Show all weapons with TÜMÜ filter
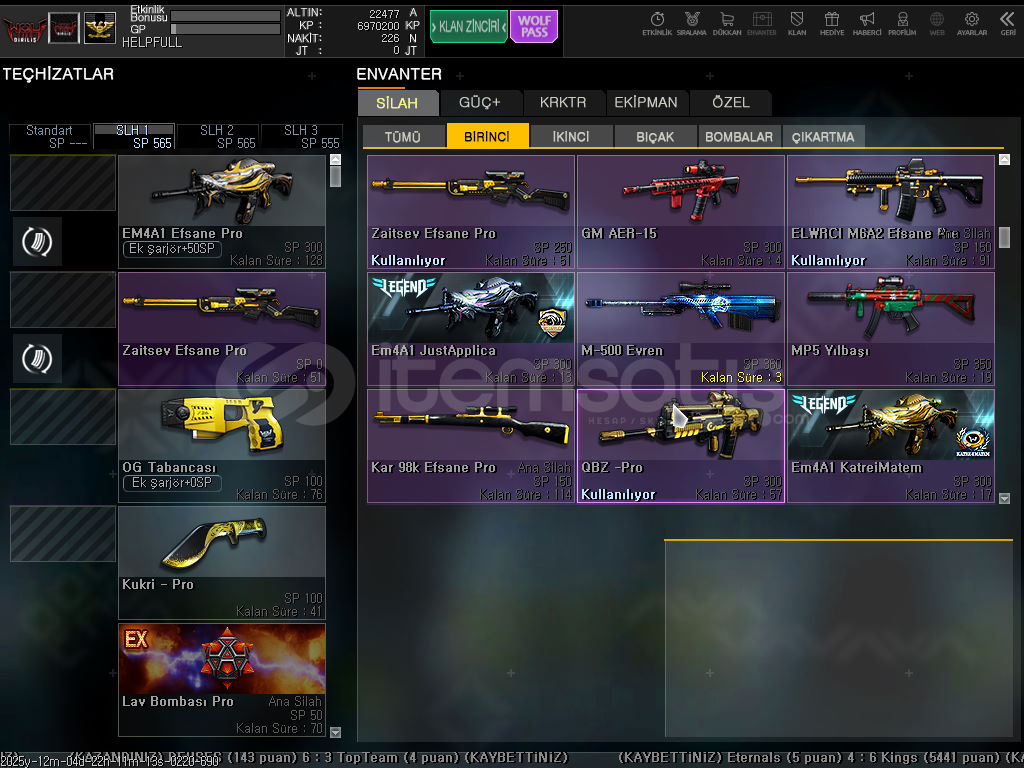The image size is (1024, 768). point(403,136)
